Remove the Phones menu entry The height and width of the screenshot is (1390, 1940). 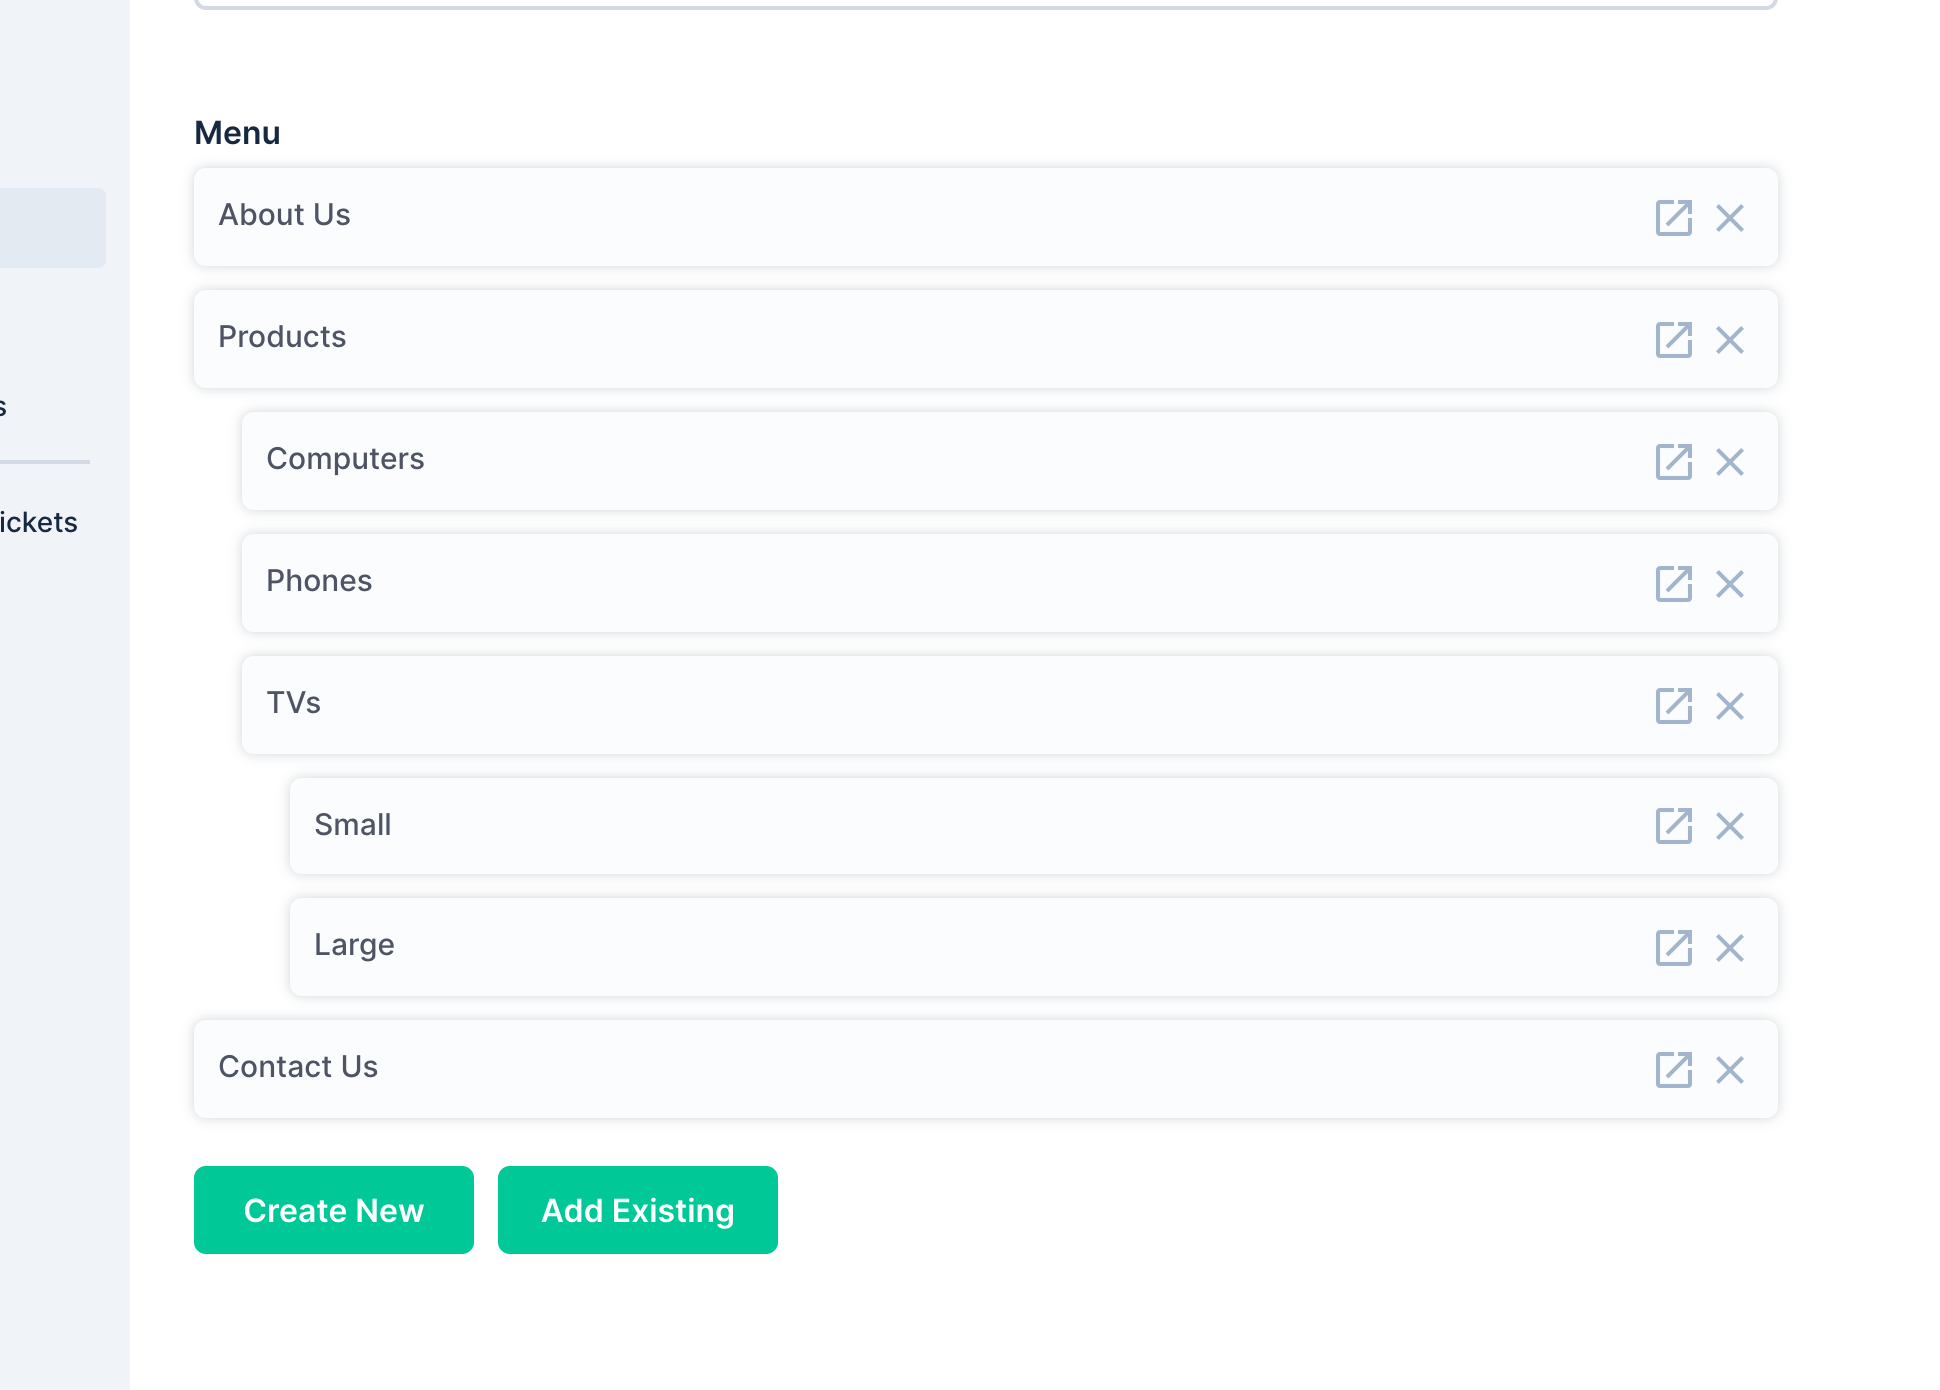[1731, 583]
